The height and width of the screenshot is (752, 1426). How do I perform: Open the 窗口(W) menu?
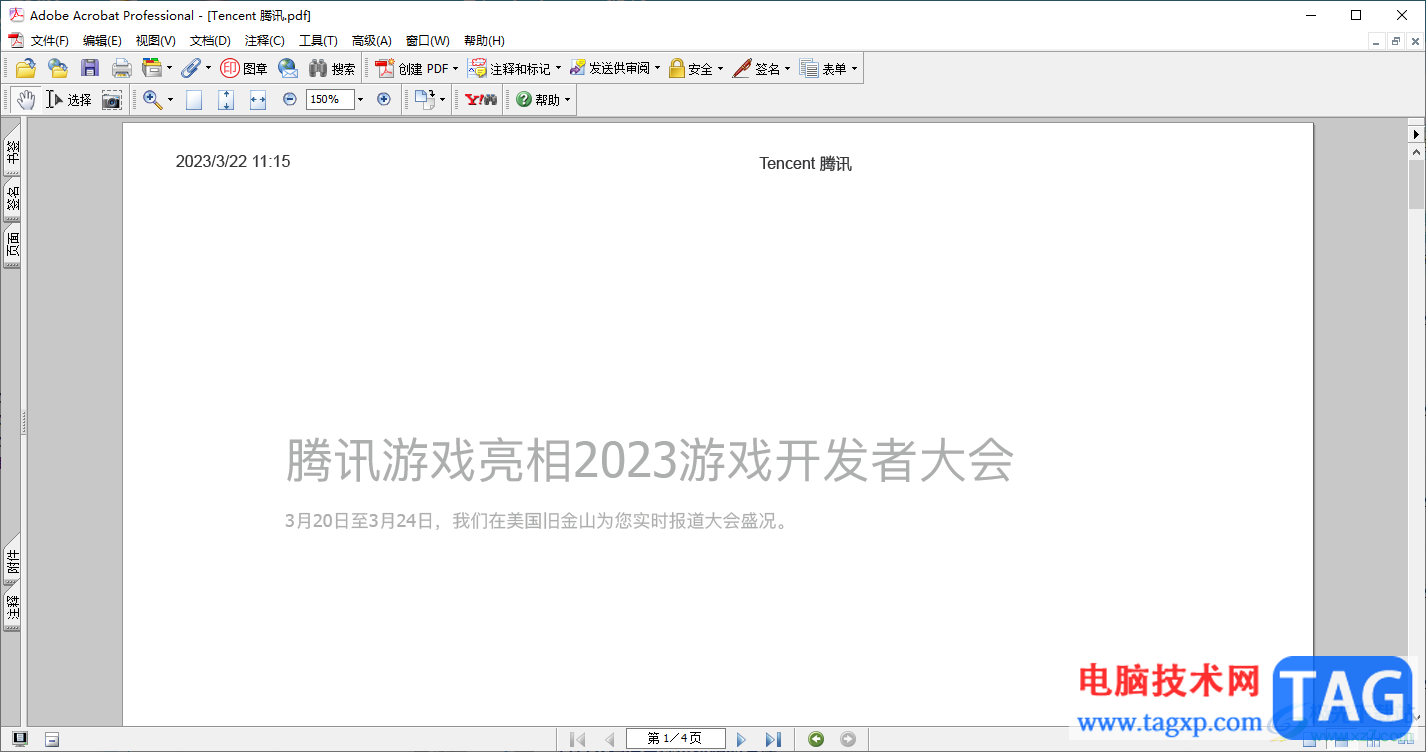[x=428, y=41]
